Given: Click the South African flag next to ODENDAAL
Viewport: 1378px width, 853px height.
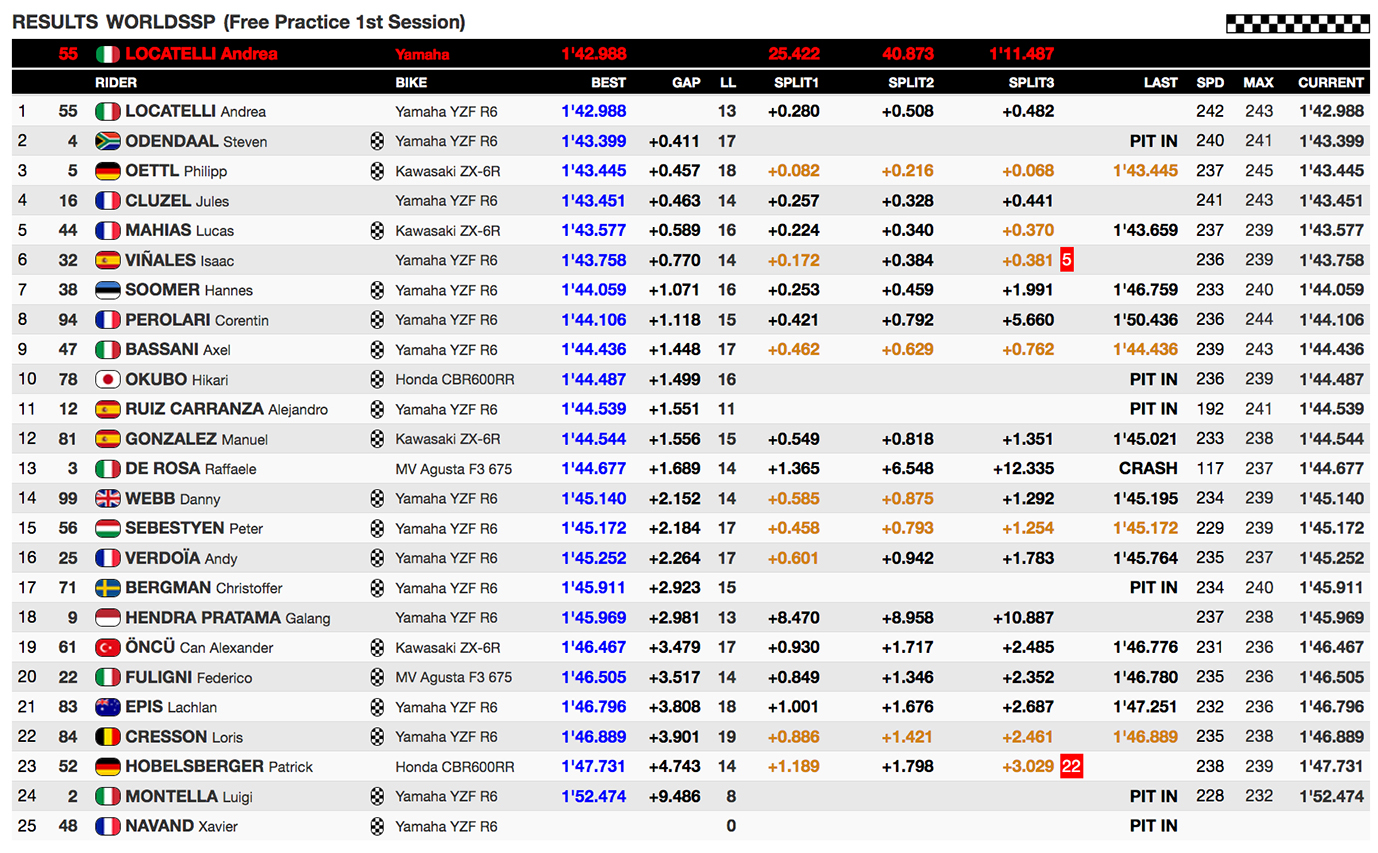Looking at the screenshot, I should [x=107, y=142].
